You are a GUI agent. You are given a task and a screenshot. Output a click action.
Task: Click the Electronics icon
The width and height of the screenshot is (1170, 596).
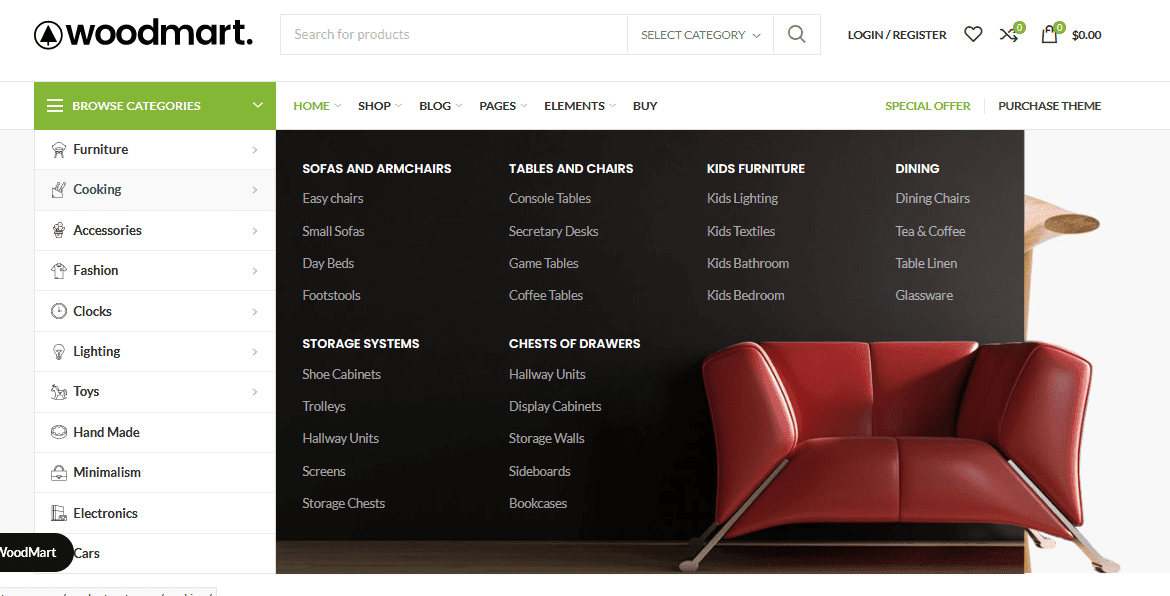coord(58,513)
